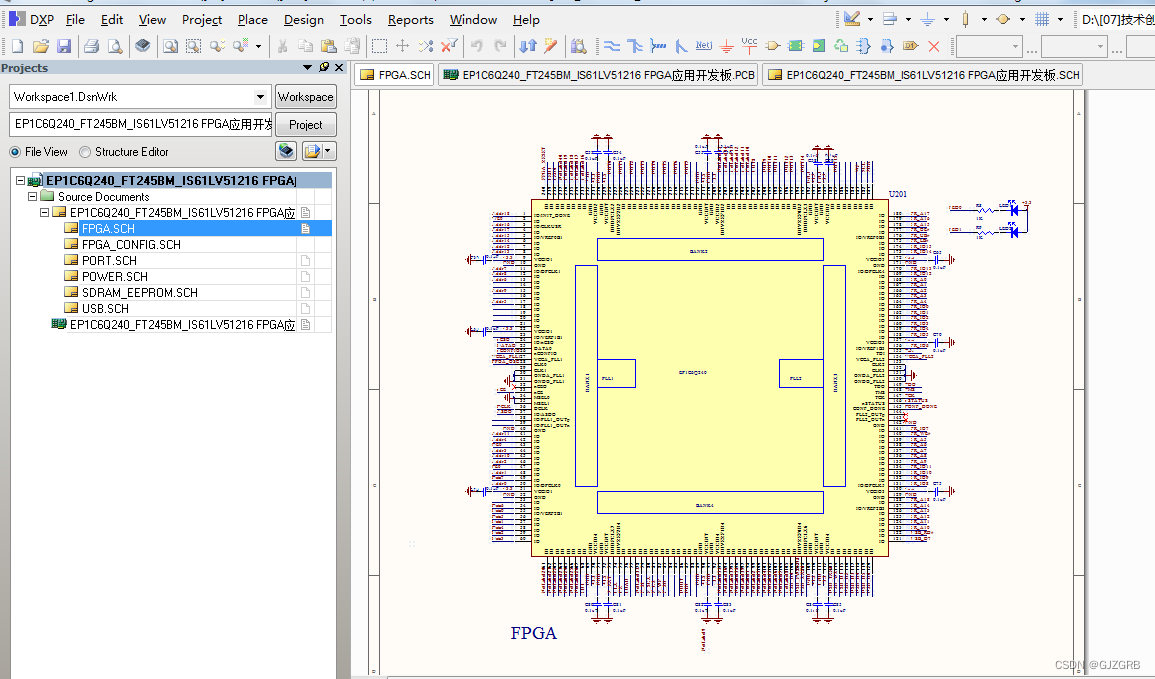Select the VCC power port tool
Image resolution: width=1155 pixels, height=679 pixels.
pos(748,46)
